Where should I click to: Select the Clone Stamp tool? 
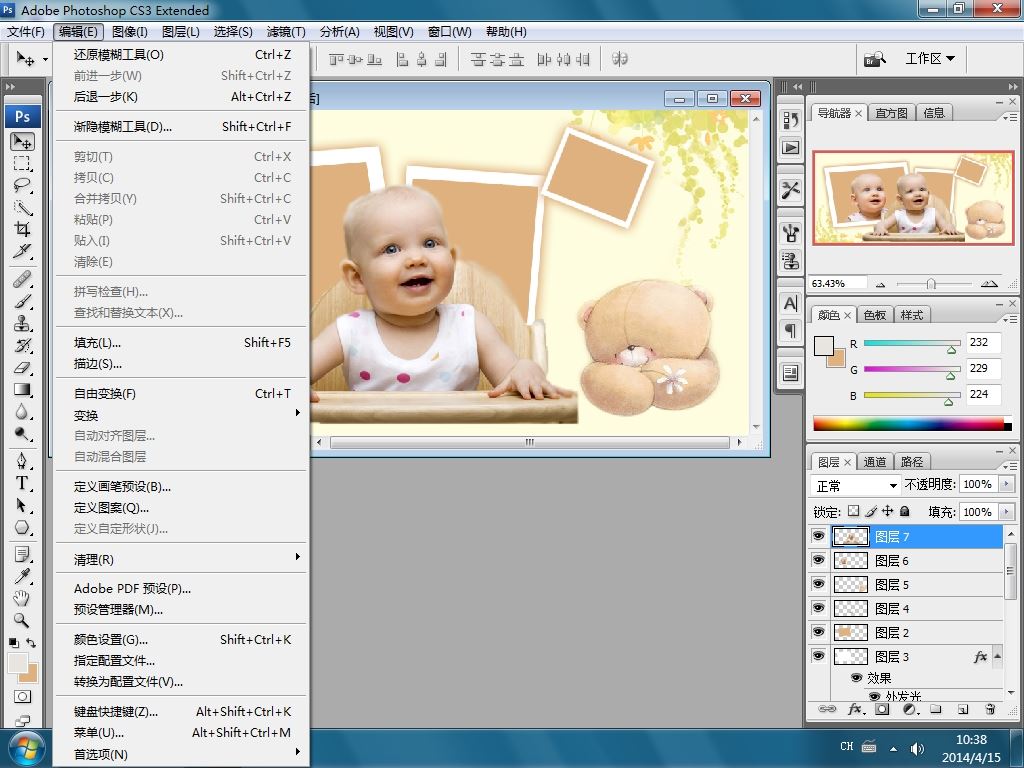[22, 323]
